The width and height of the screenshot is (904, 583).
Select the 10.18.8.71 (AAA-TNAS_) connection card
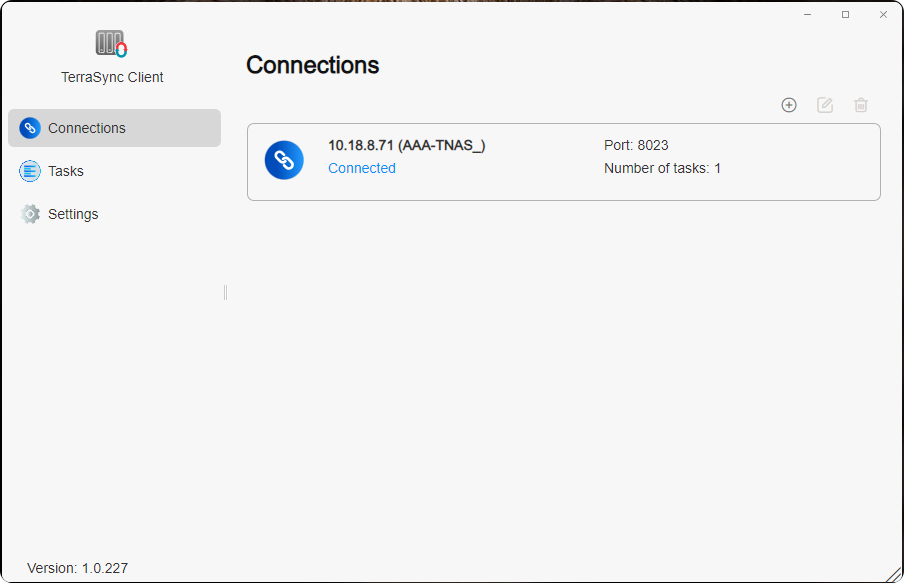(x=563, y=161)
